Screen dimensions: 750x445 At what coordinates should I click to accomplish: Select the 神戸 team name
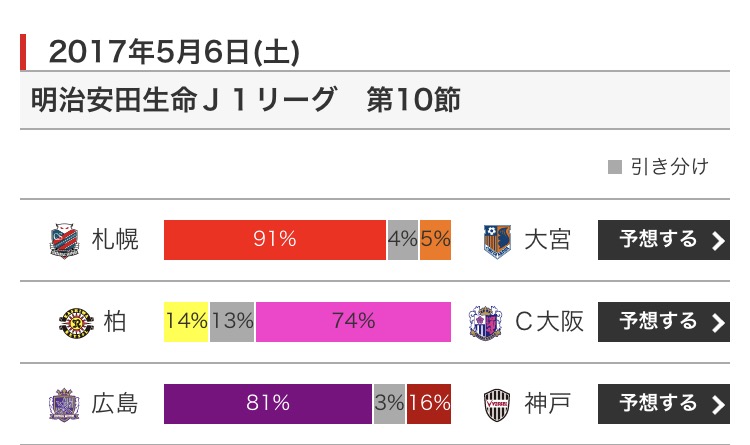(547, 404)
